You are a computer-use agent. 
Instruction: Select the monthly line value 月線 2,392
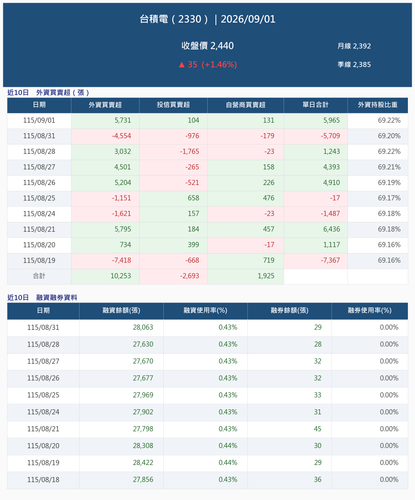pyautogui.click(x=354, y=46)
